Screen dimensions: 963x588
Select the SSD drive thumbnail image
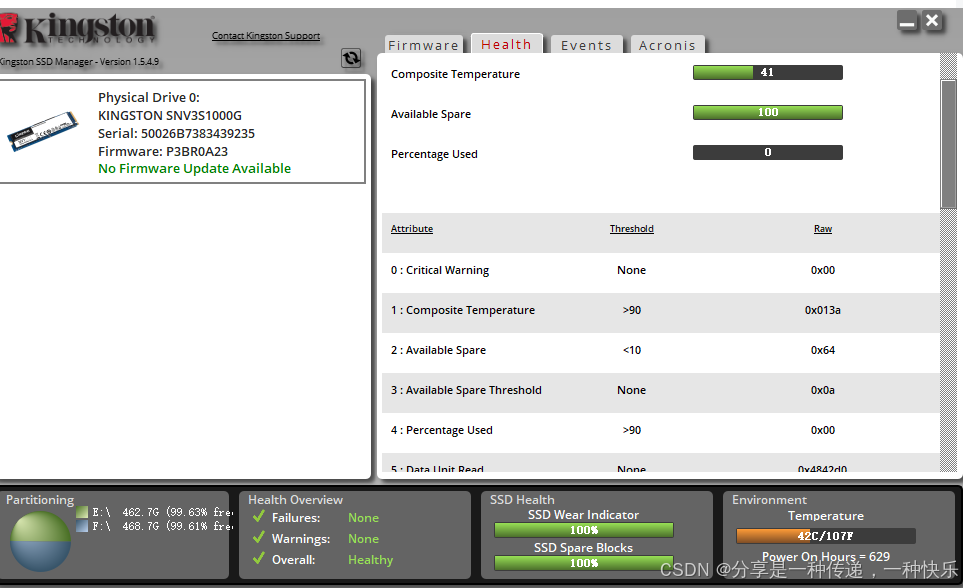click(x=43, y=131)
